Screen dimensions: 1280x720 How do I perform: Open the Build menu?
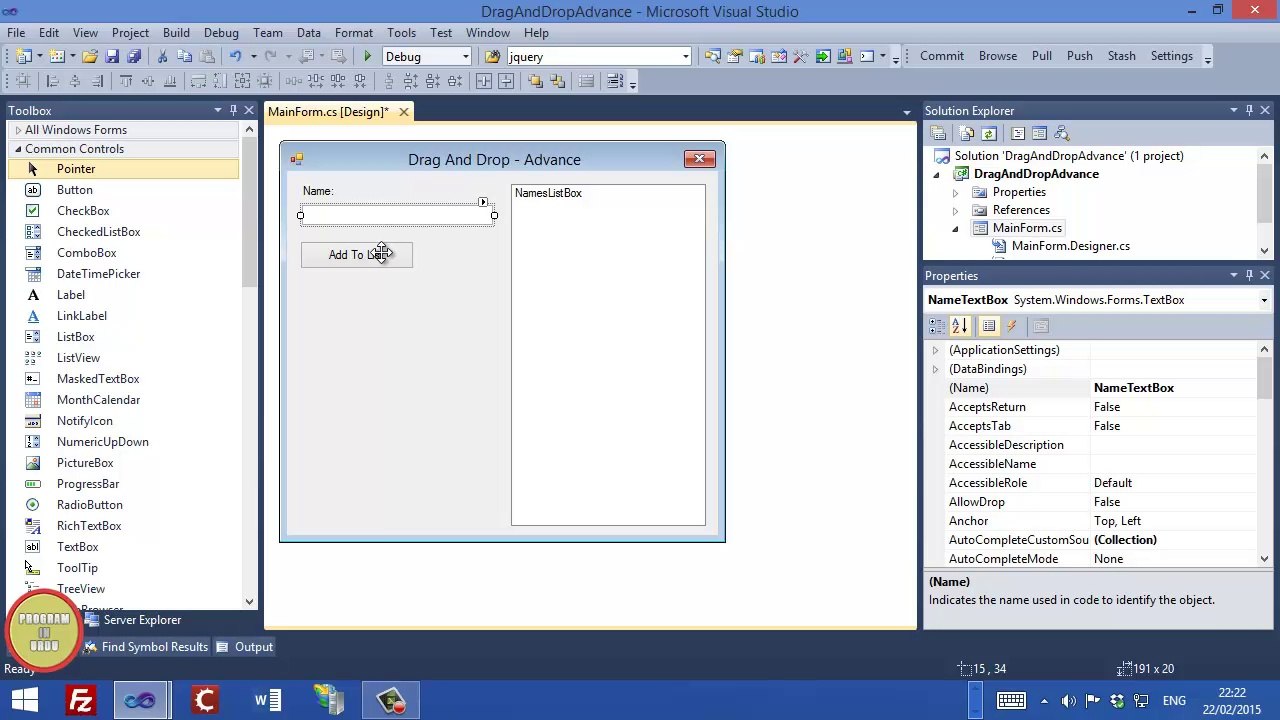click(176, 33)
